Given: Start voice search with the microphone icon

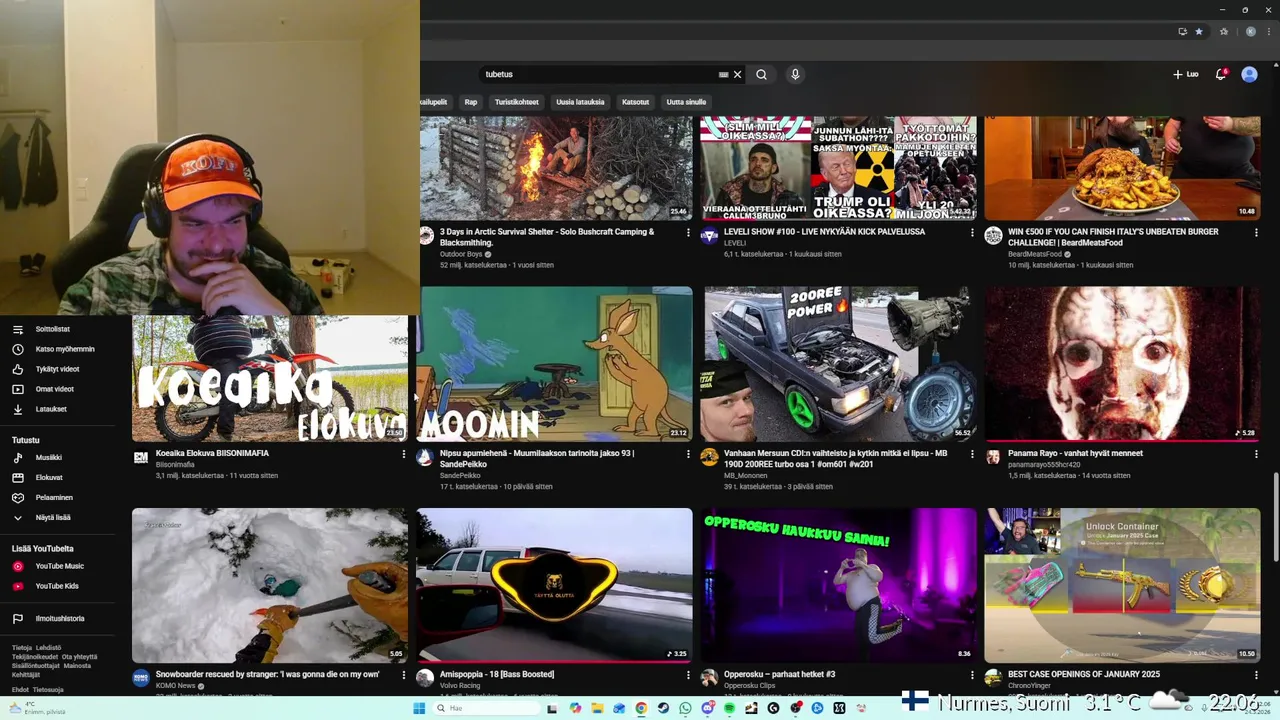Looking at the screenshot, I should (795, 74).
